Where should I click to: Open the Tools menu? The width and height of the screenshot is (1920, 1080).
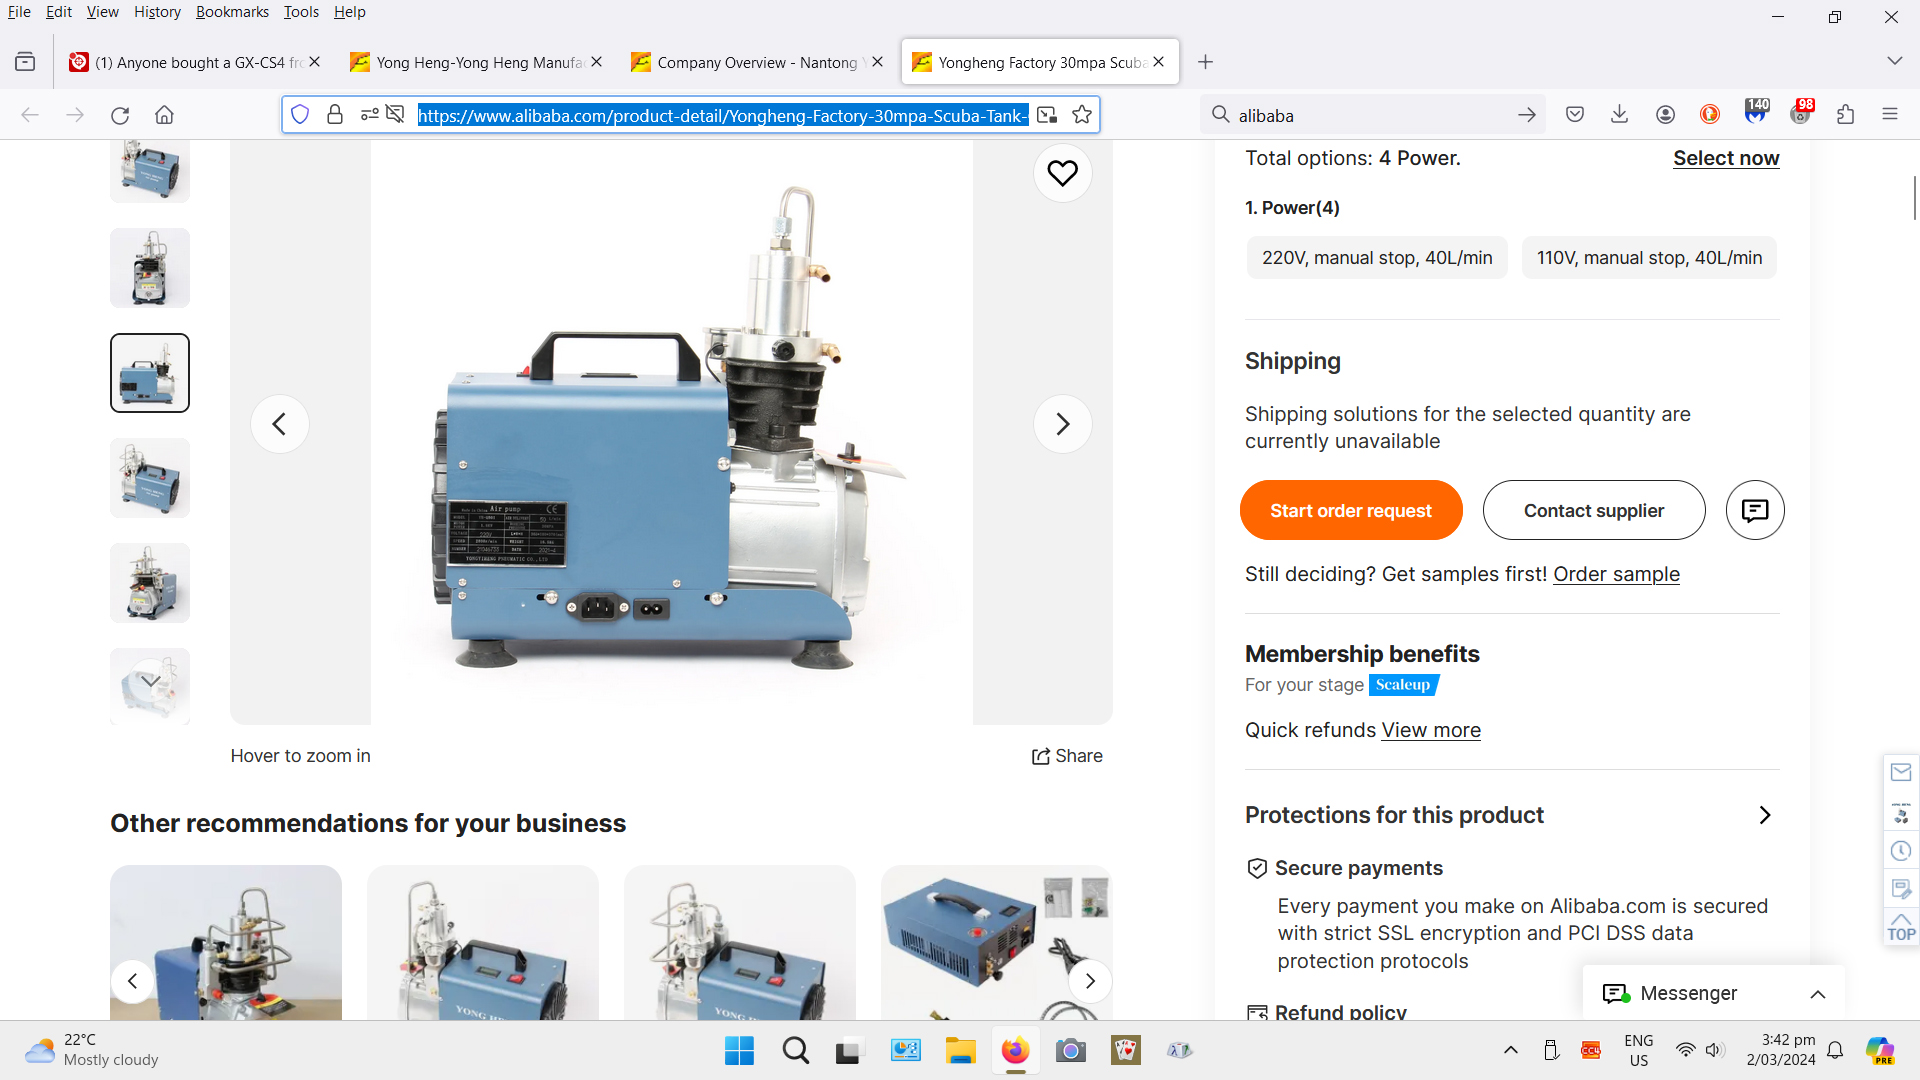tap(301, 12)
